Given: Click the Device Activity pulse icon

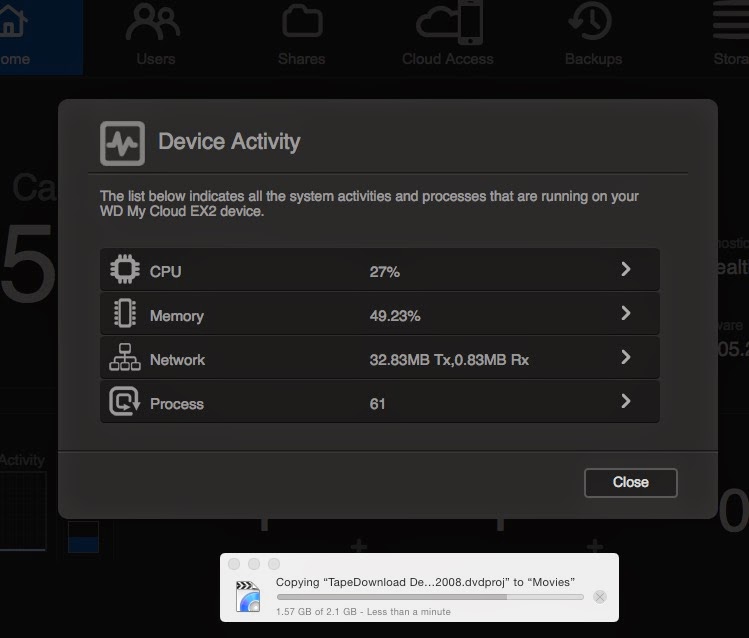Looking at the screenshot, I should (x=122, y=143).
